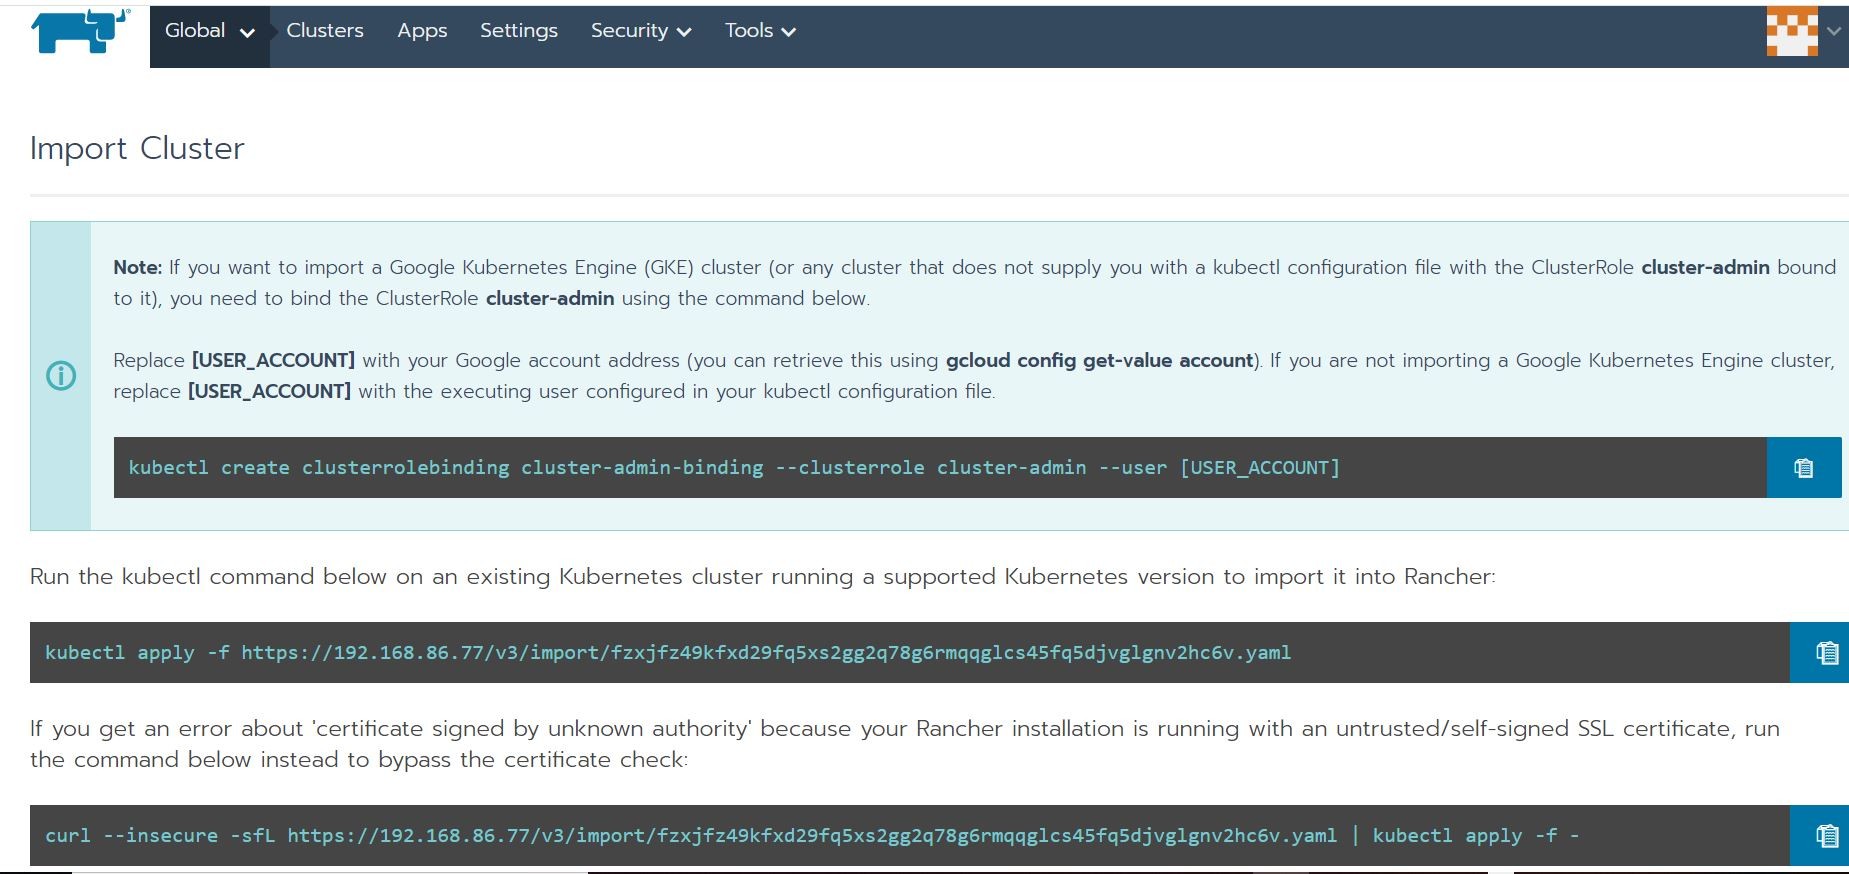This screenshot has height=874, width=1849.
Task: Select the kubectl apply -f import URL text
Action: click(x=668, y=652)
